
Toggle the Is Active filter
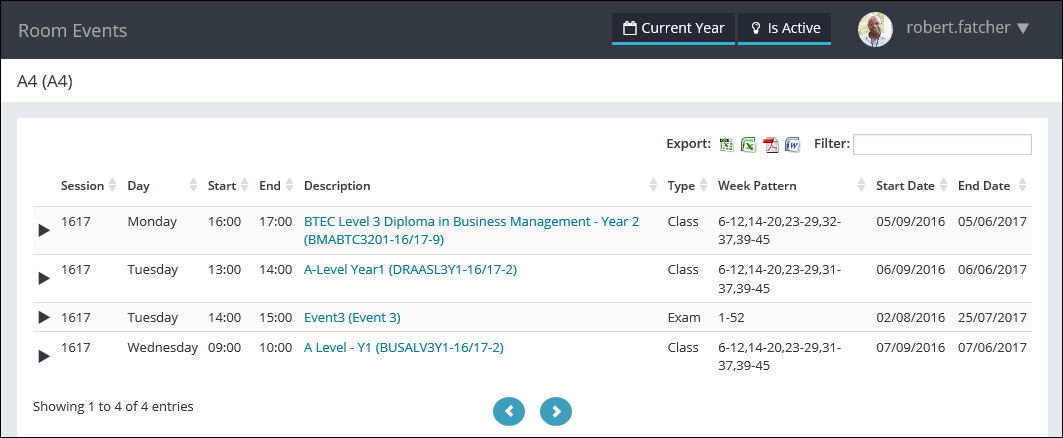coord(784,28)
